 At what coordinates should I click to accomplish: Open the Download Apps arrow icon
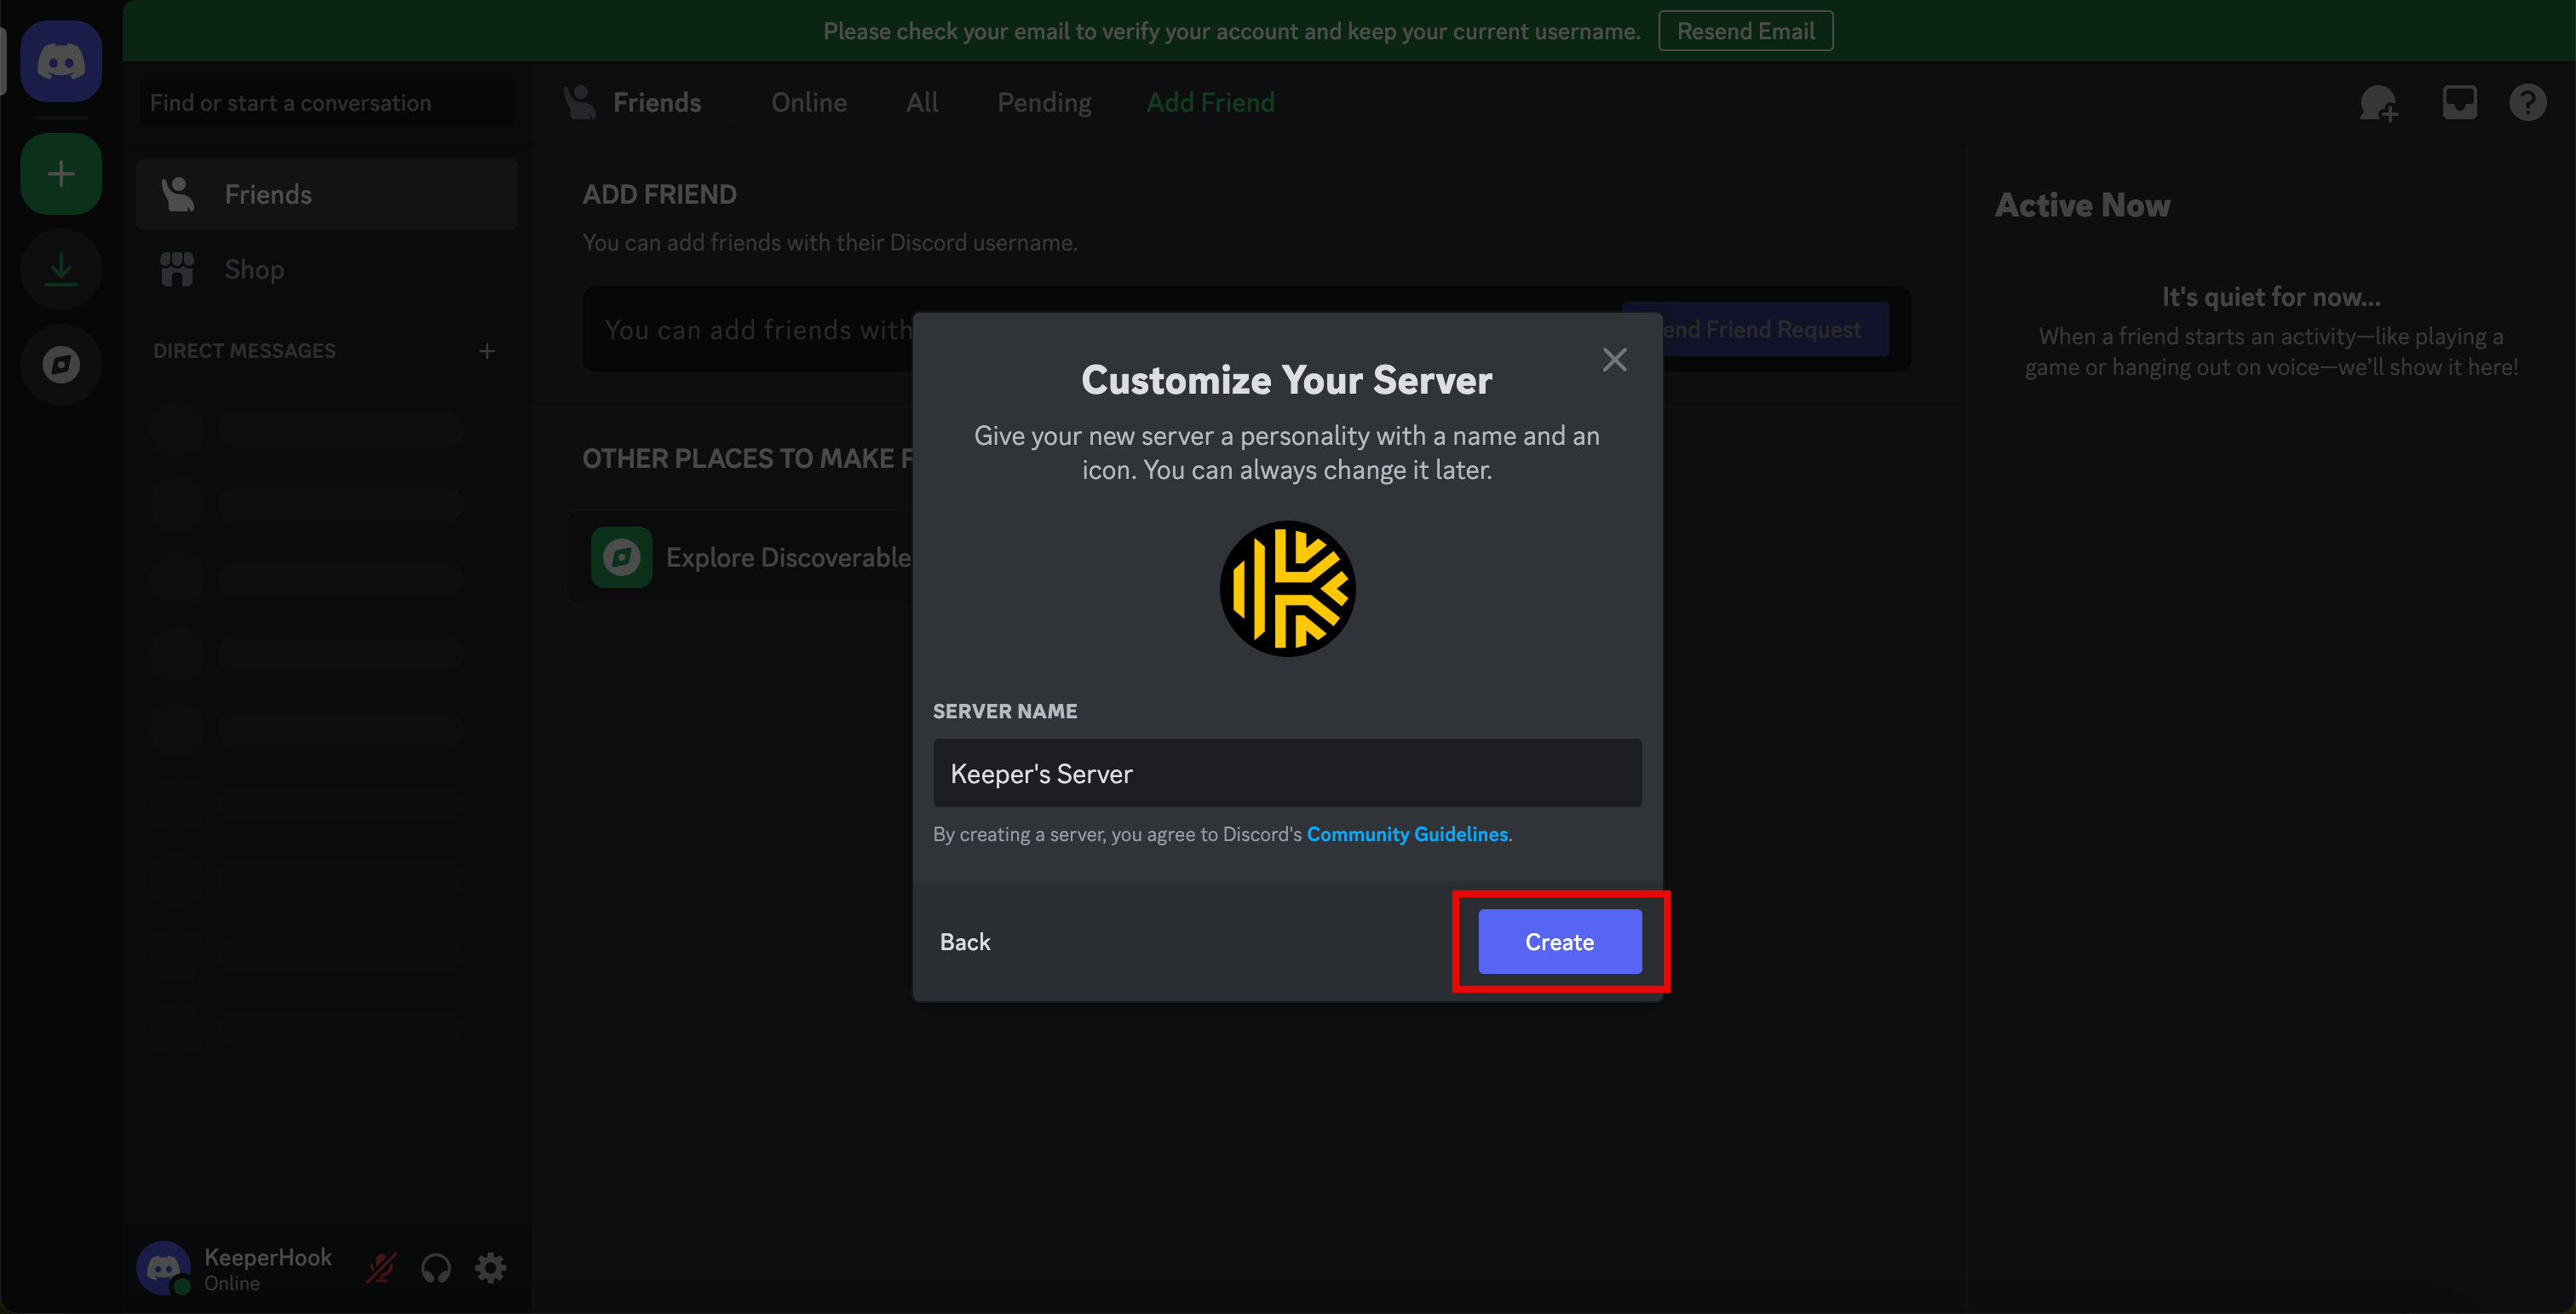(x=61, y=269)
